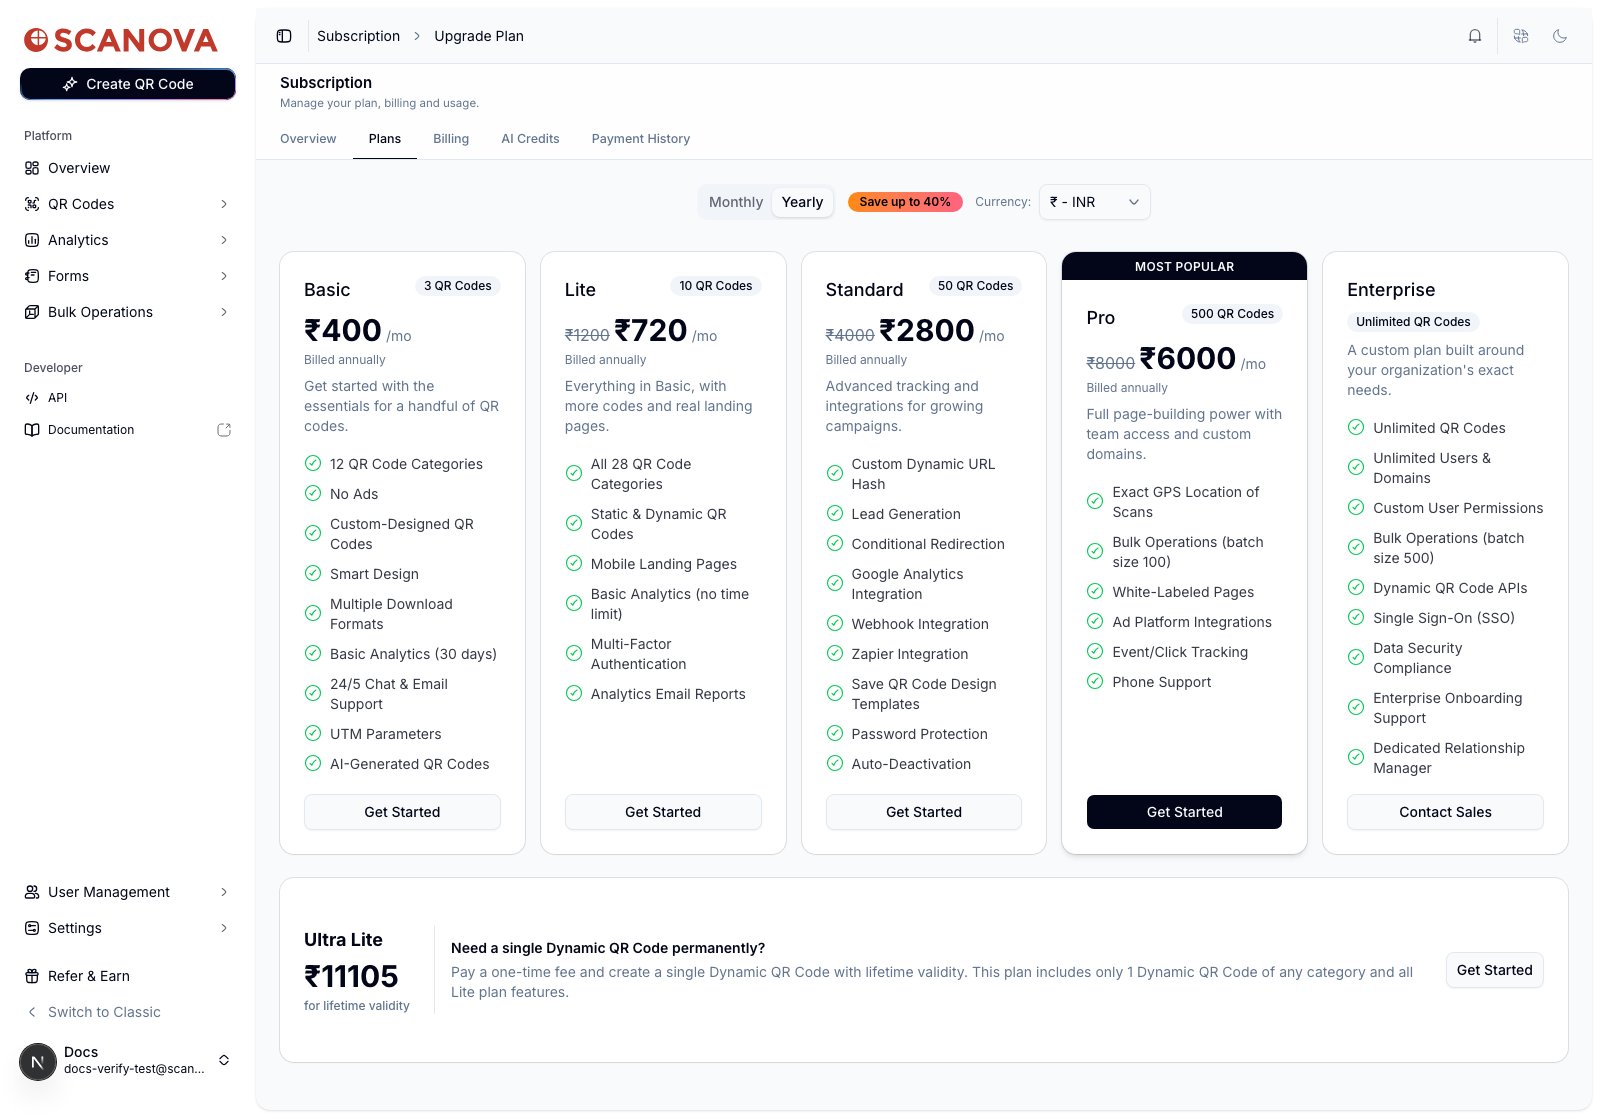The width and height of the screenshot is (1600, 1118).
Task: Open Refer & Earn page
Action: click(x=89, y=976)
